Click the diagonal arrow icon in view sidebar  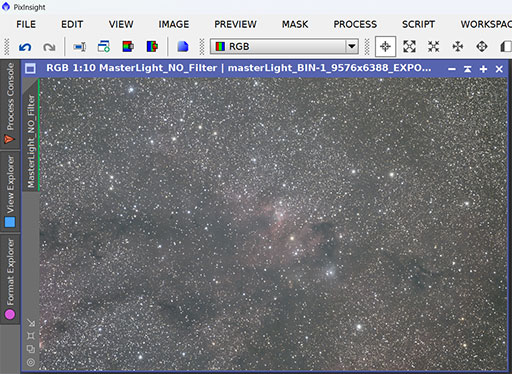pyautogui.click(x=31, y=323)
